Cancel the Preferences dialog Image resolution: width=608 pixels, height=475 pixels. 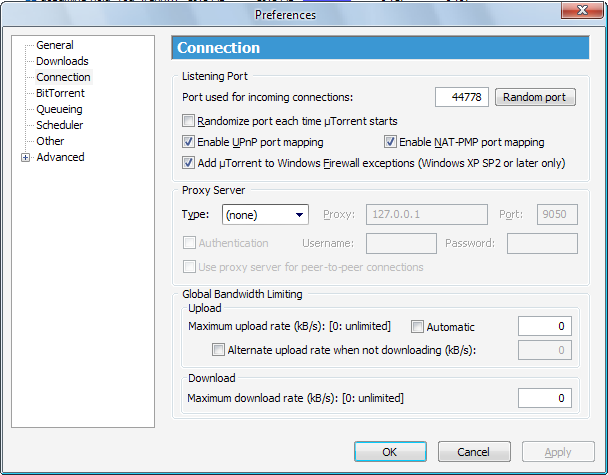(476, 452)
